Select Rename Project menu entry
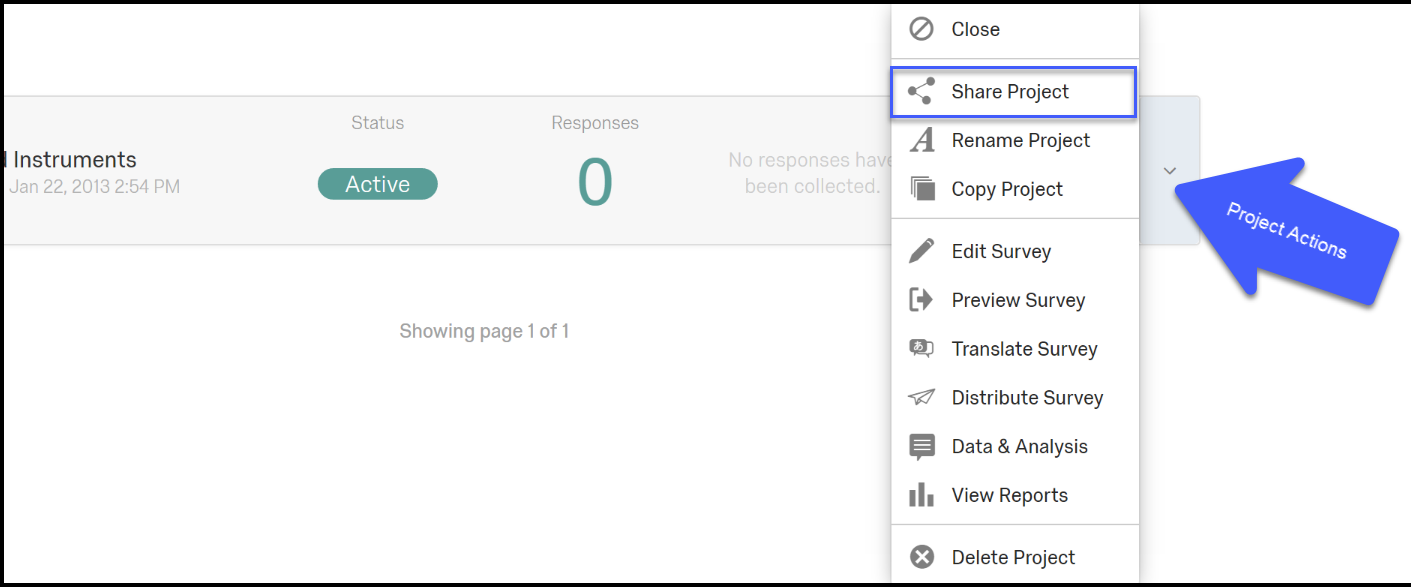This screenshot has width=1411, height=587. coord(1020,141)
